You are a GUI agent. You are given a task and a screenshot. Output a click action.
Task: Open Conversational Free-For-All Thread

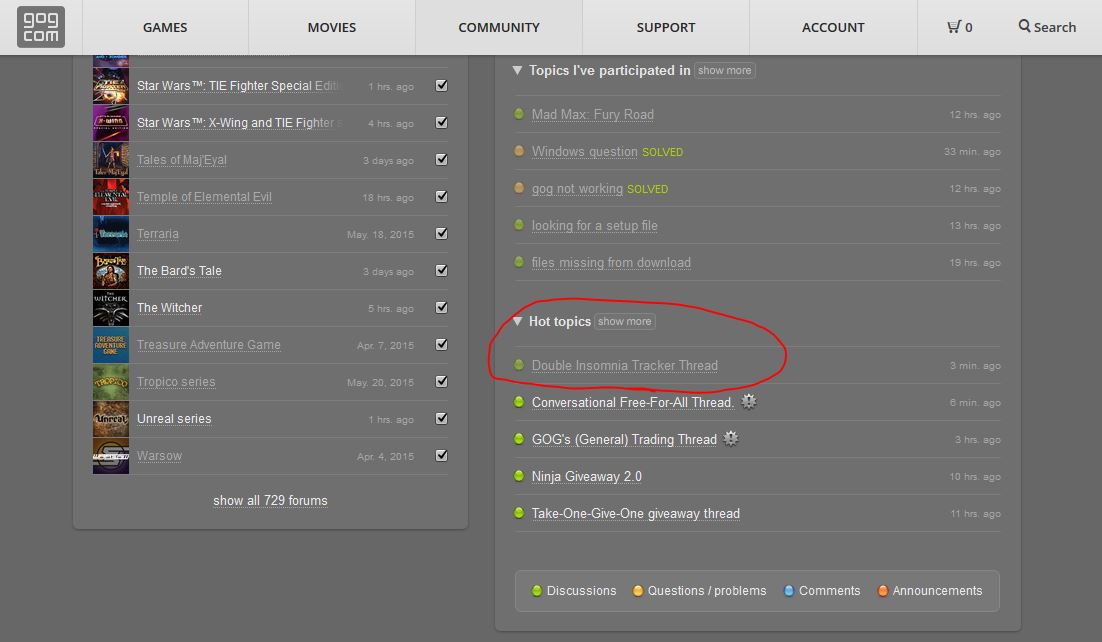[633, 403]
